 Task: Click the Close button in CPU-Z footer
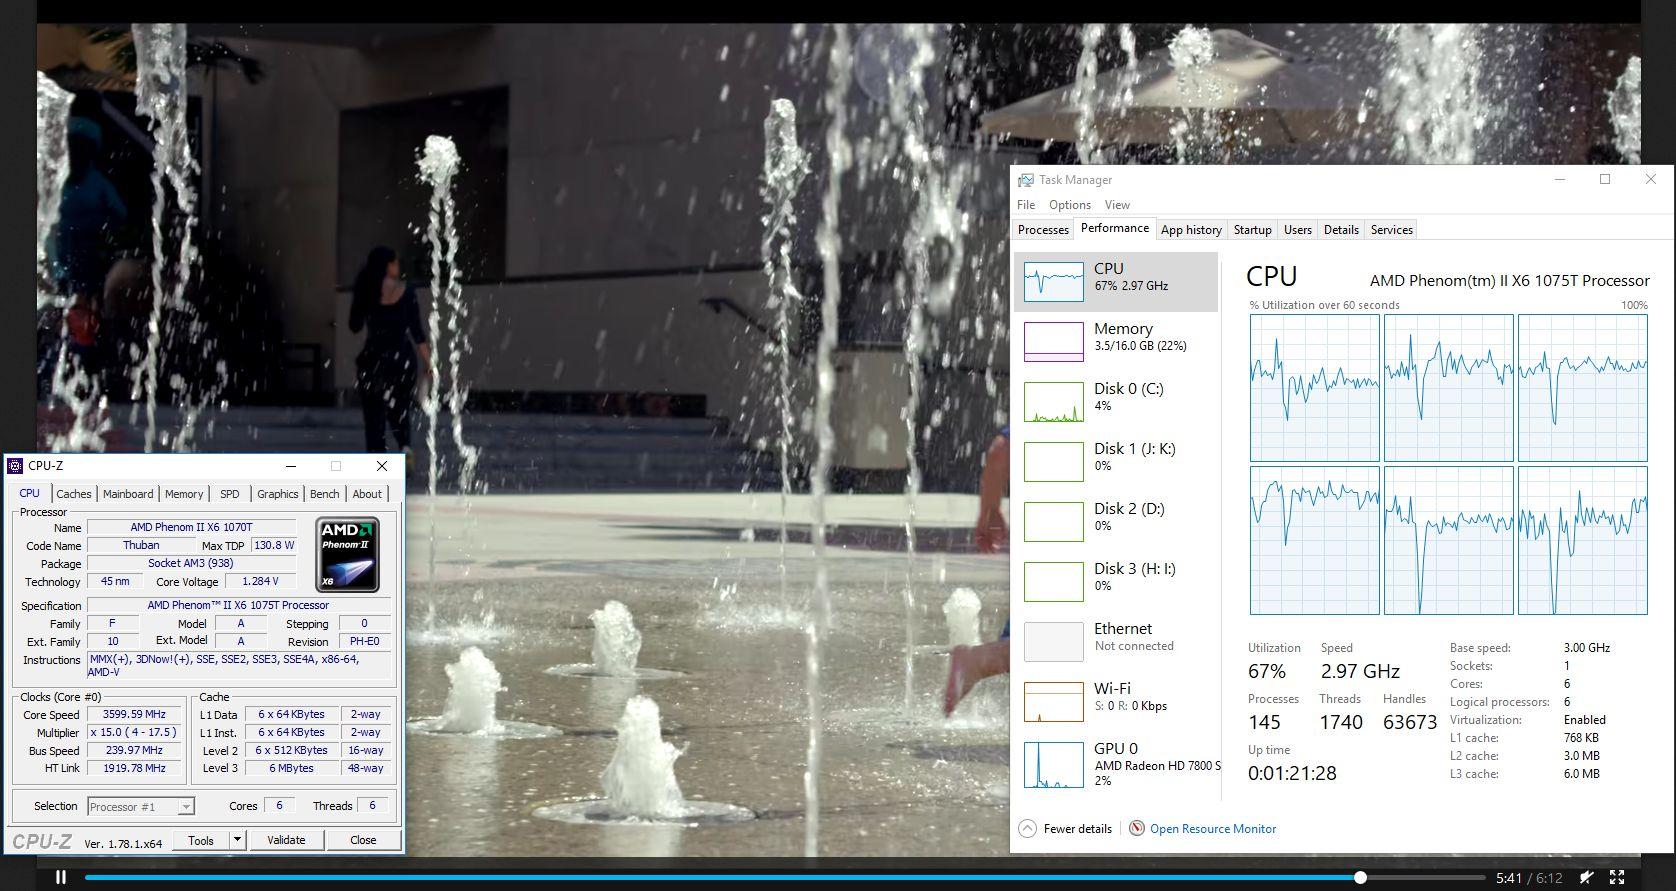coord(363,840)
